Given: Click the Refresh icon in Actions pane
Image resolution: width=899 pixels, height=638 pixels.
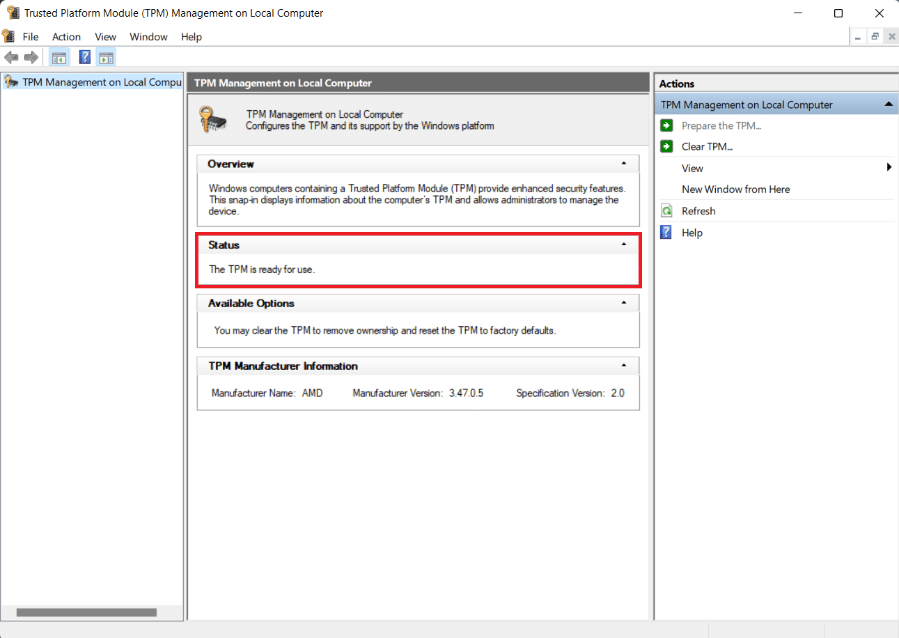Looking at the screenshot, I should point(667,211).
